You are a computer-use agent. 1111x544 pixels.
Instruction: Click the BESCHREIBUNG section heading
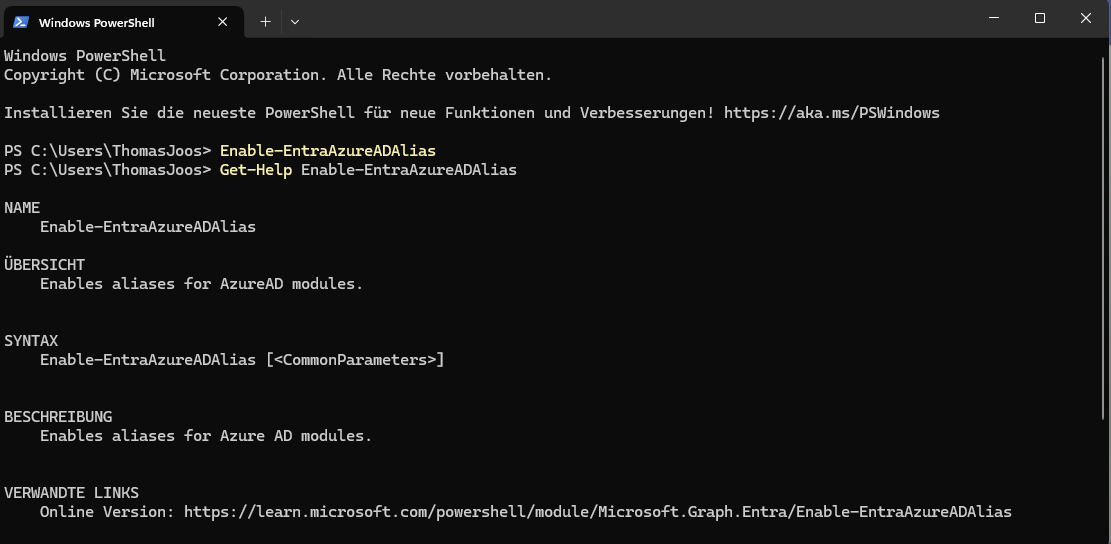58,417
